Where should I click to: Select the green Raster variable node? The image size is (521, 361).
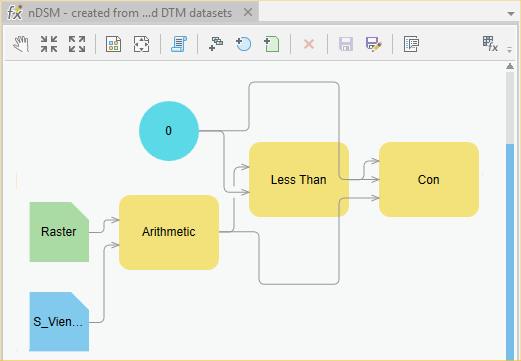click(59, 232)
